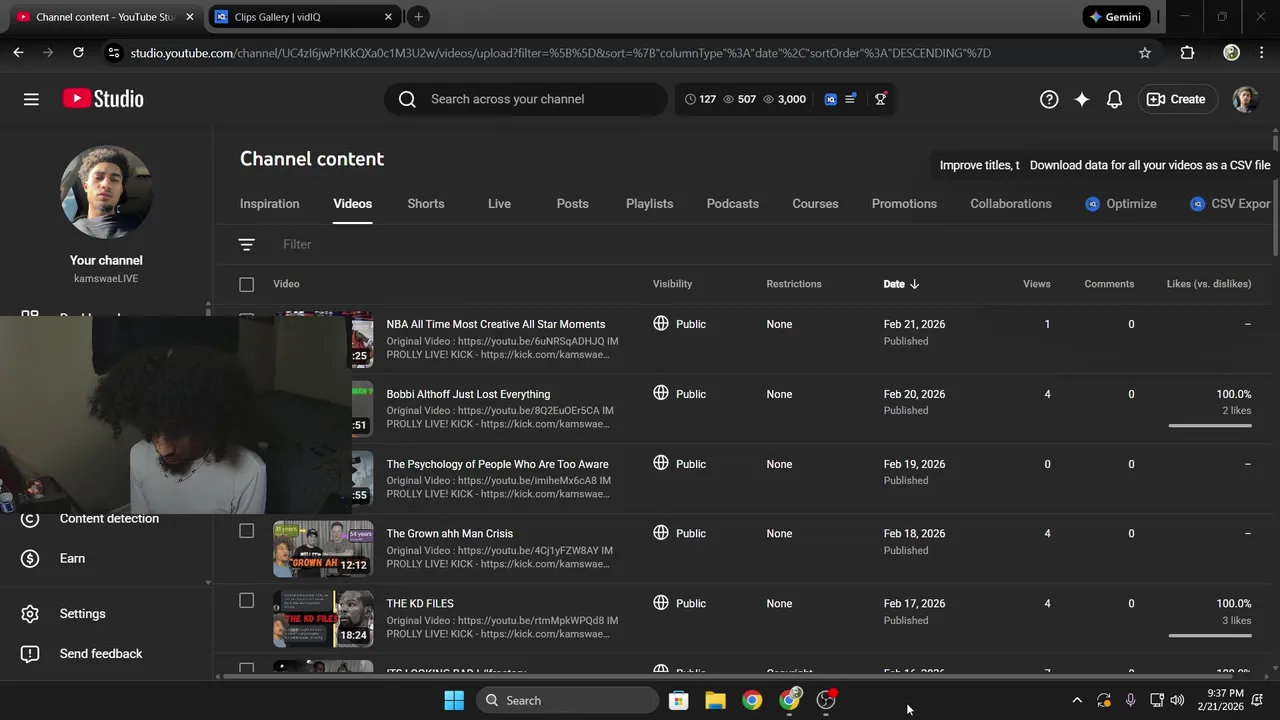Open the notifications bell

(1114, 99)
